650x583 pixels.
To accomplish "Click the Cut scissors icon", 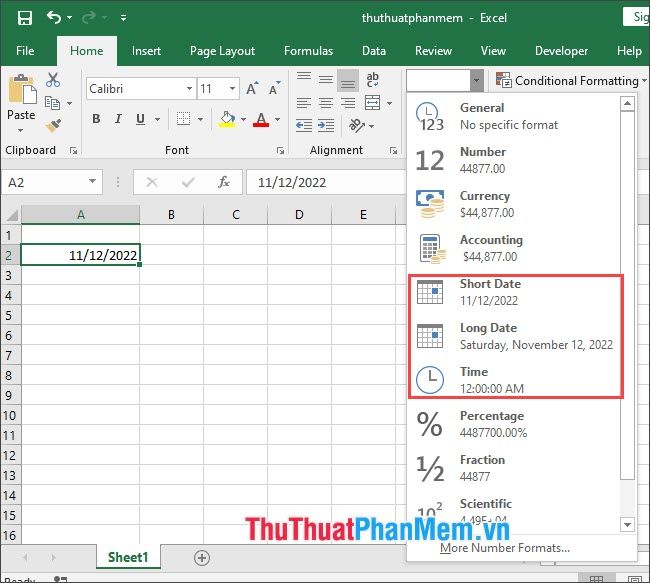I will click(53, 80).
